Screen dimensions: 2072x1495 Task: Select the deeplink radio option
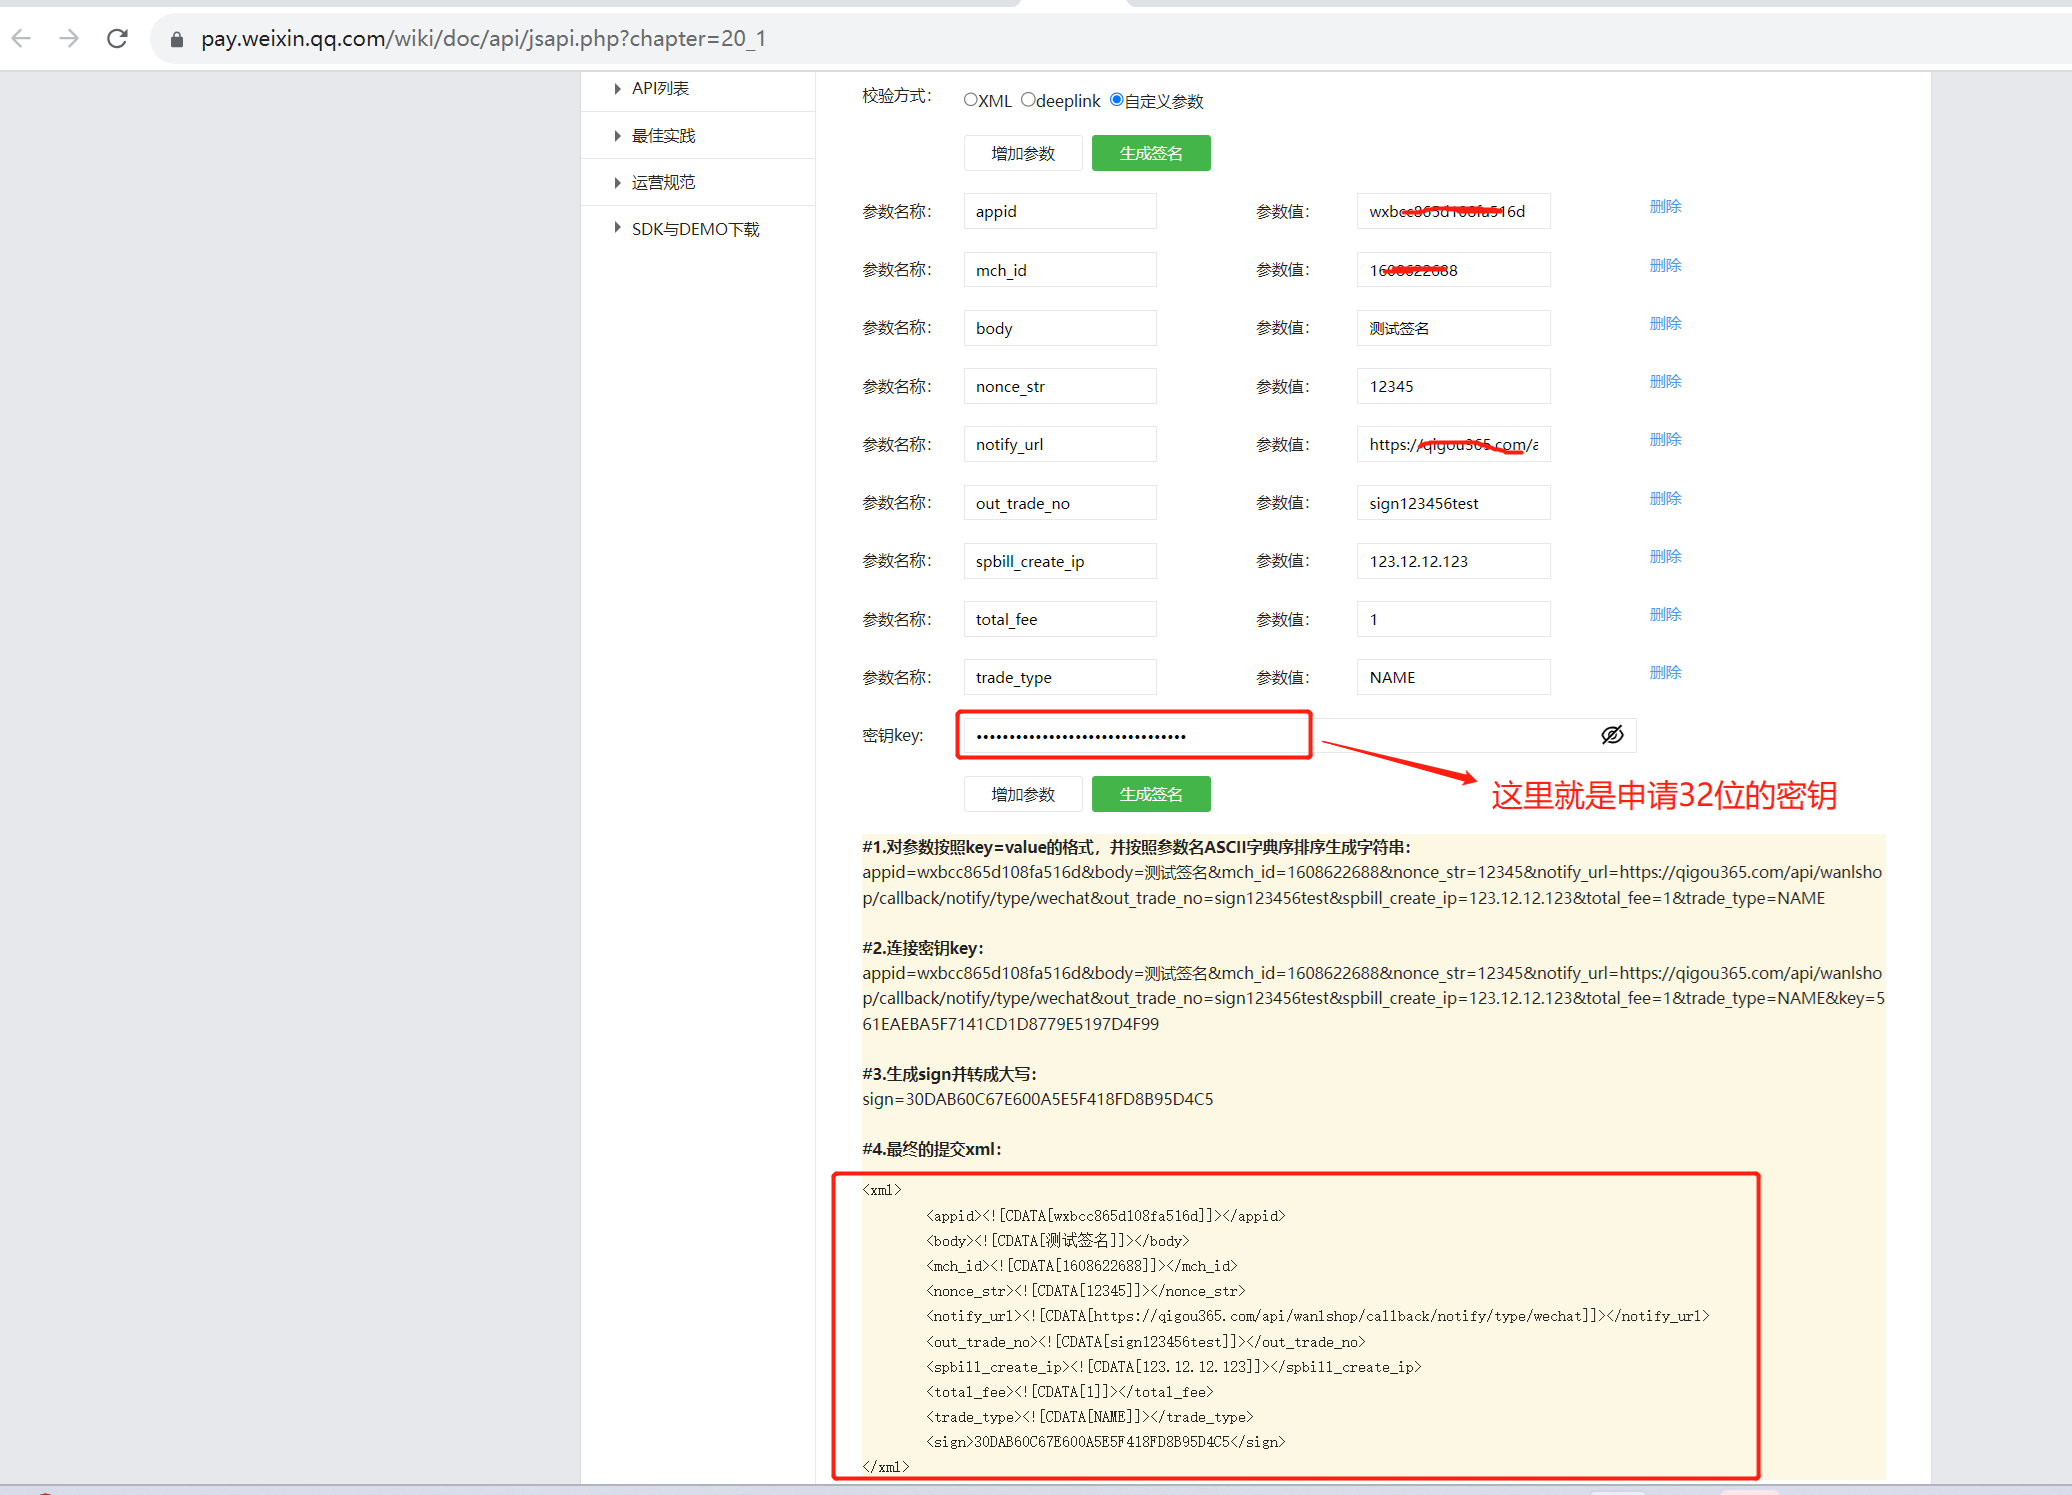[x=1028, y=100]
